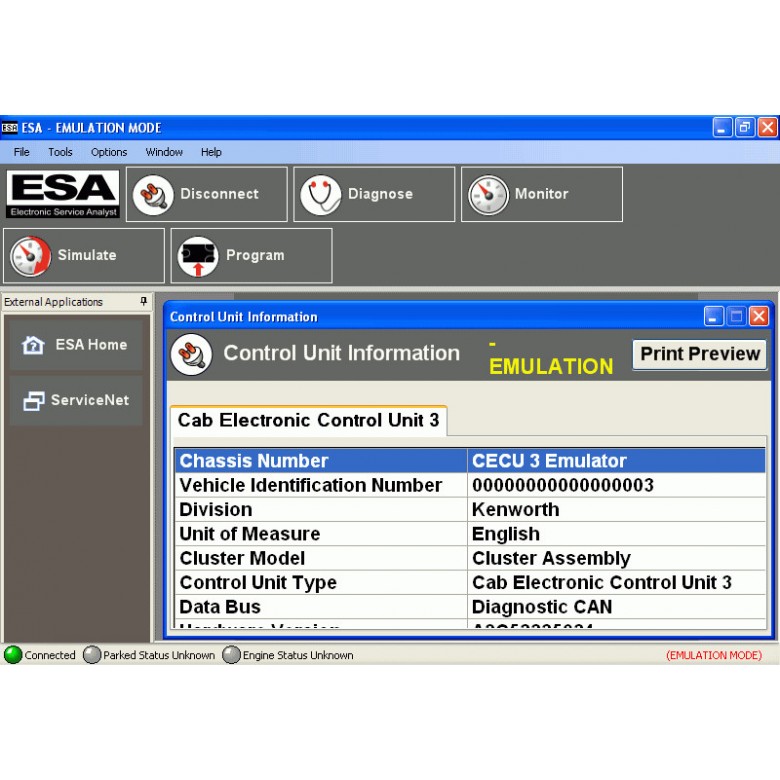Select the CECU 3 Emulator value cell
The image size is (780, 780).
point(616,461)
